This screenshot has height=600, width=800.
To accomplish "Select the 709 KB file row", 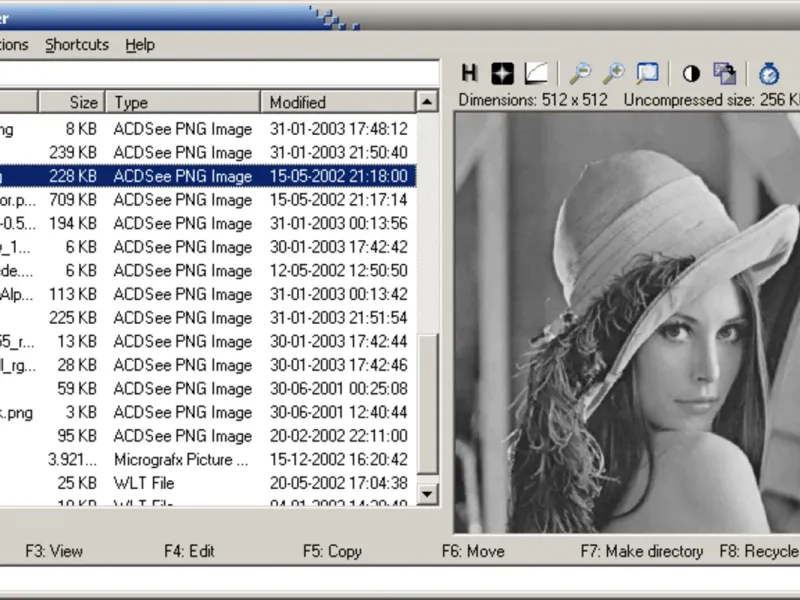I will pyautogui.click(x=208, y=199).
